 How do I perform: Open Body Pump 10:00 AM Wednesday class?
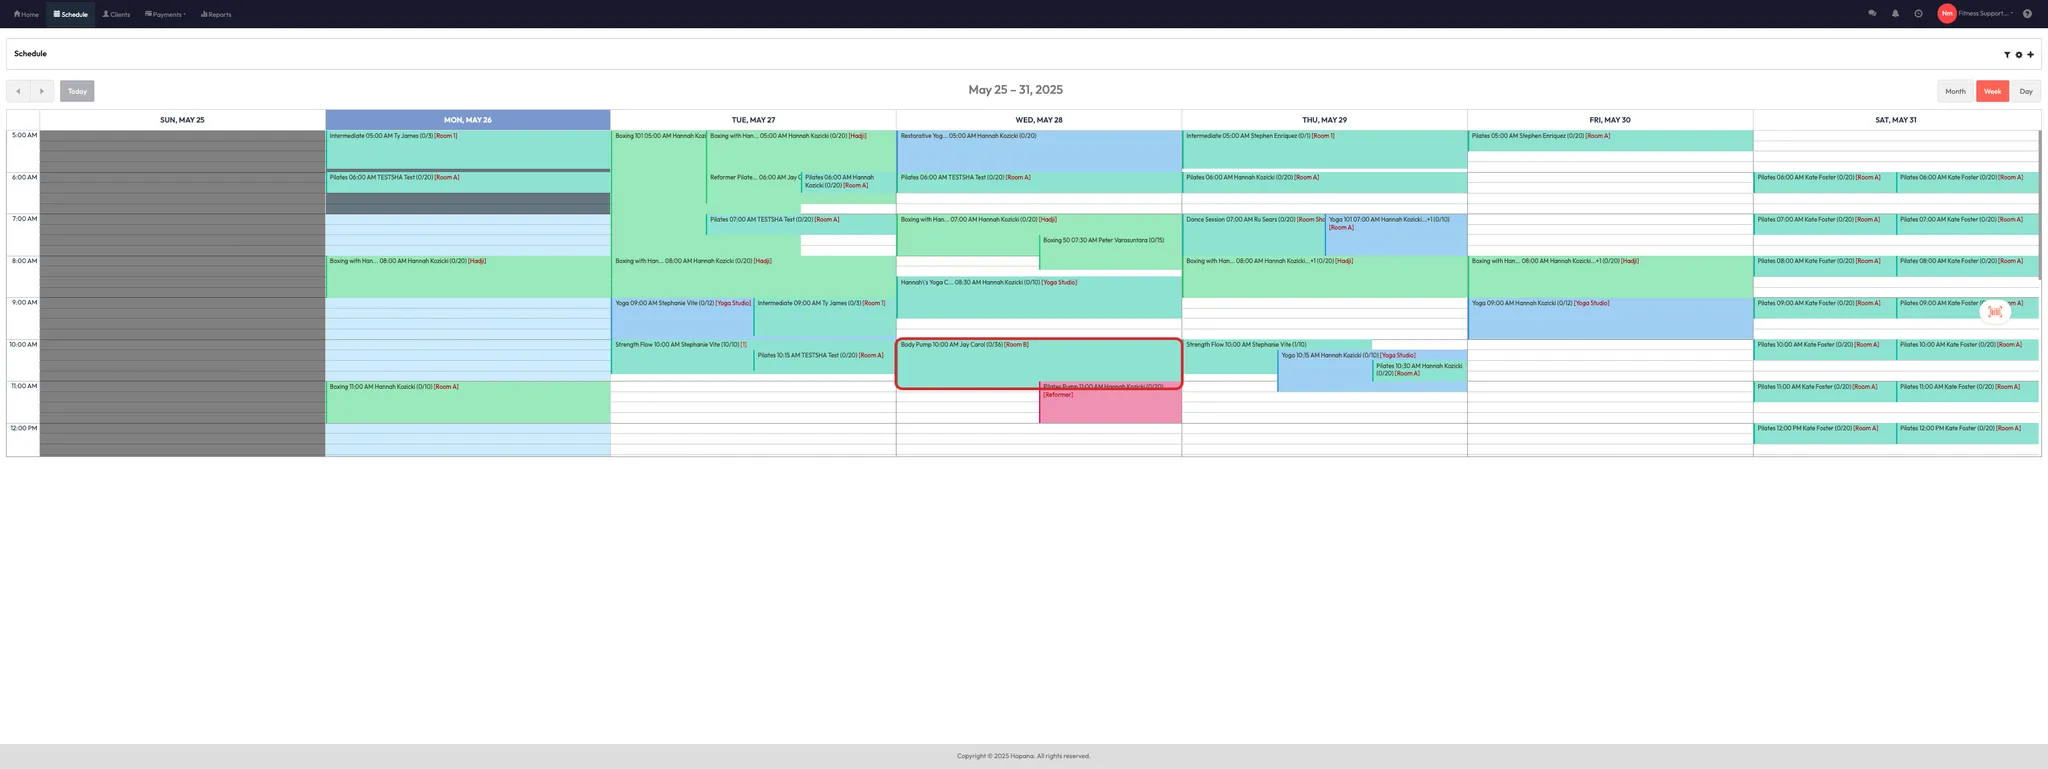coord(1038,364)
